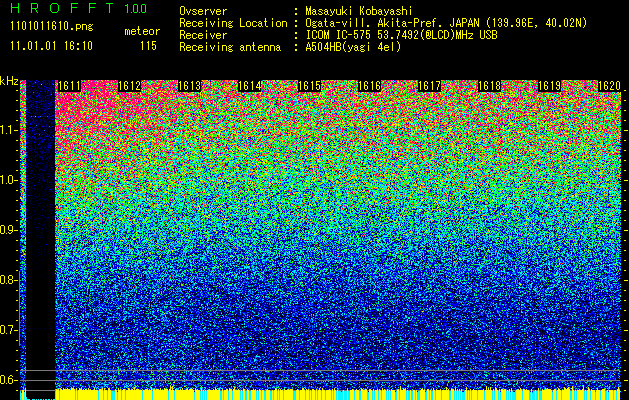This screenshot has width=629, height=400.
Task: Click the meteor label
Action: (x=142, y=31)
